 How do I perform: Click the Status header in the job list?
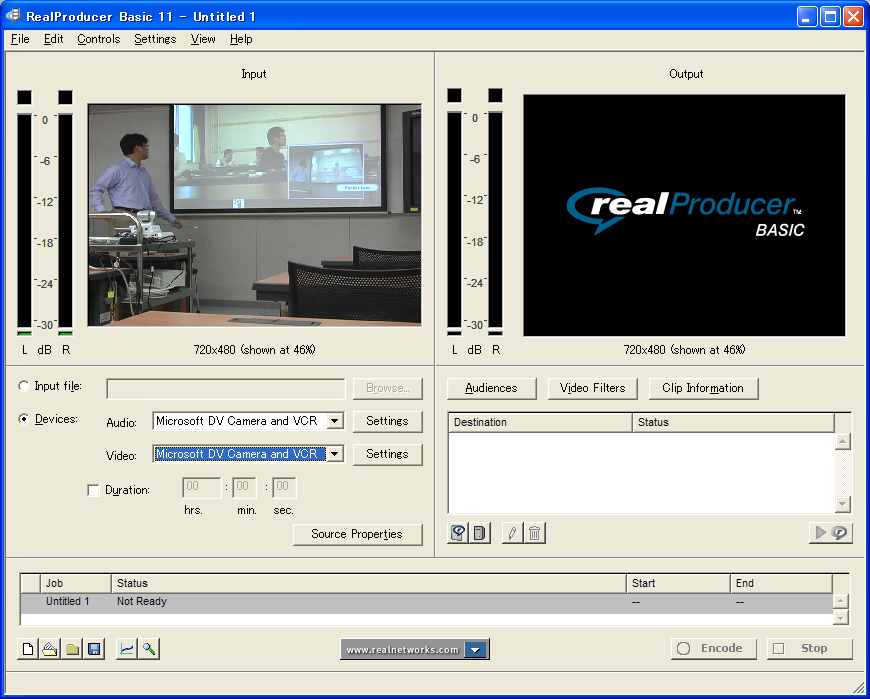368,584
